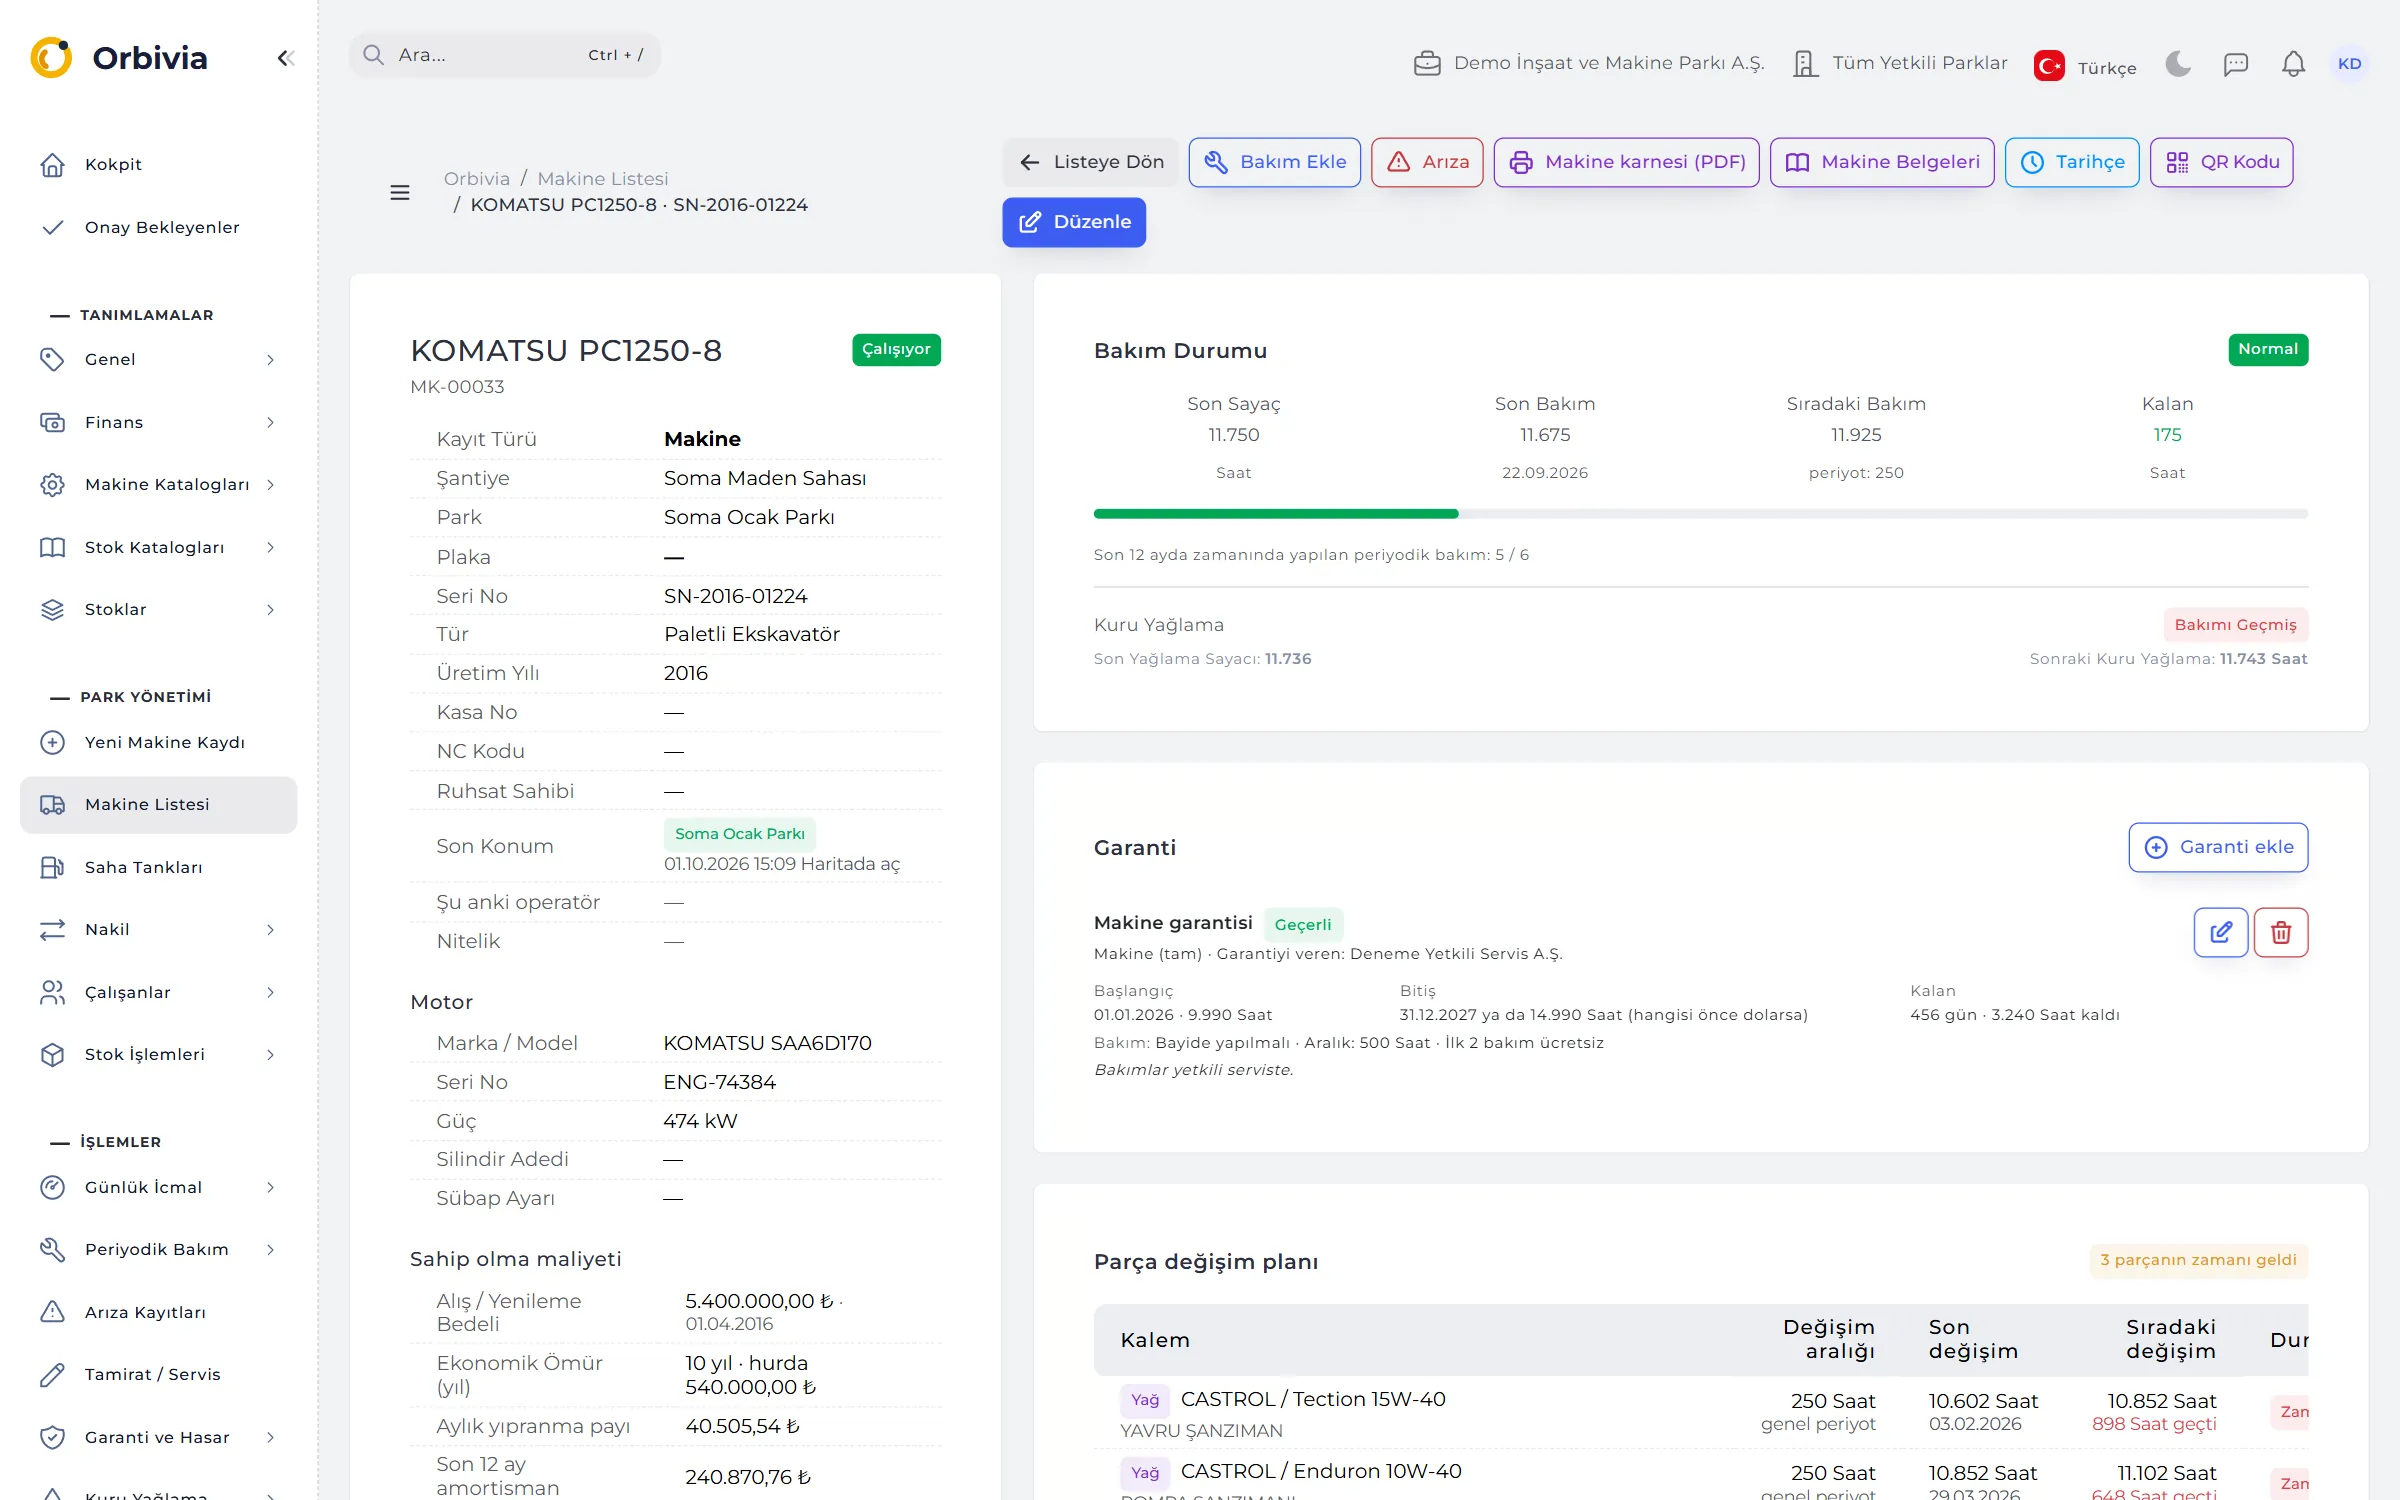Open Türkçe language selector
The width and height of the screenshot is (2400, 1500).
[x=2085, y=66]
